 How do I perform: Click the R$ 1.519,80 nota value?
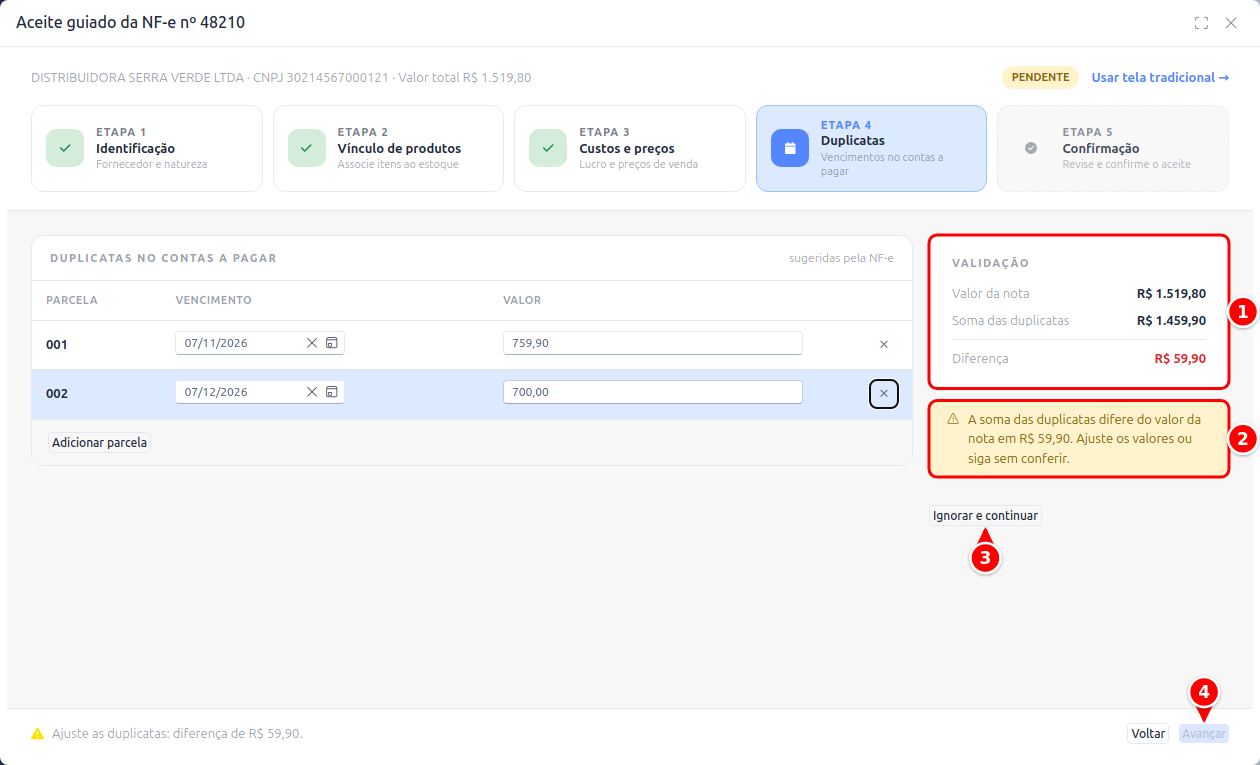pos(1171,294)
